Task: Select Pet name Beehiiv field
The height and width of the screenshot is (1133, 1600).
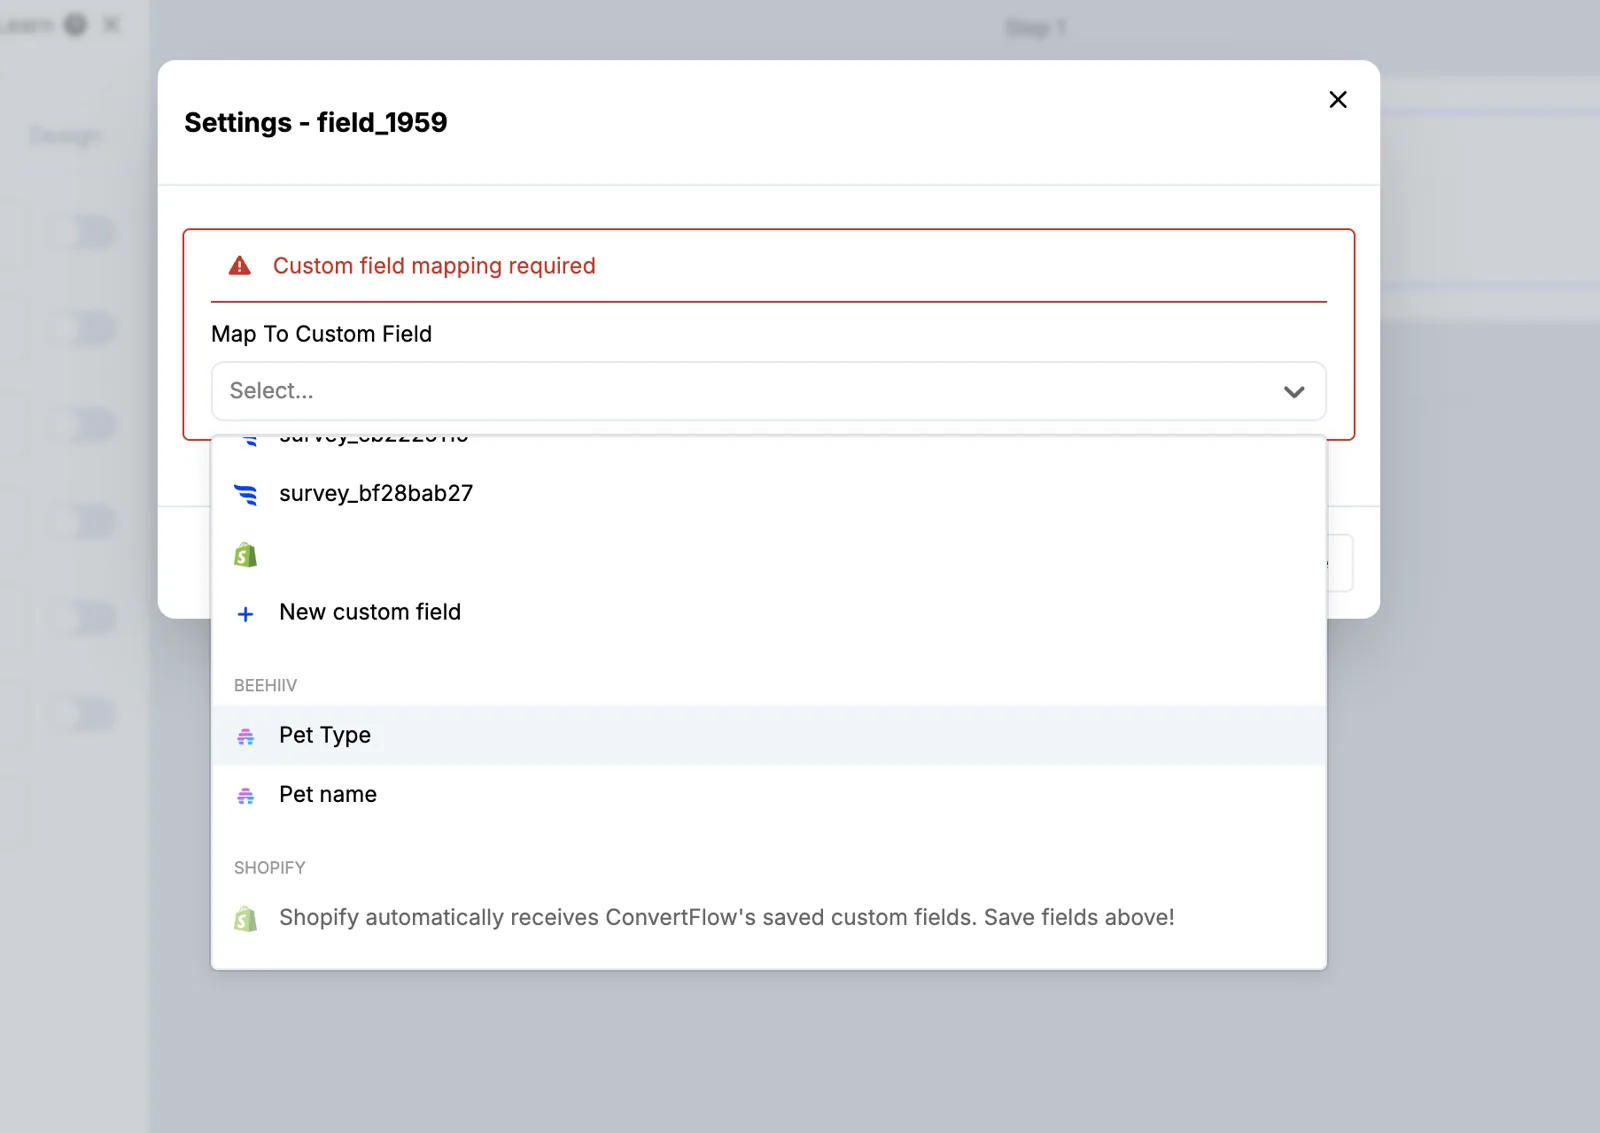Action: click(768, 795)
